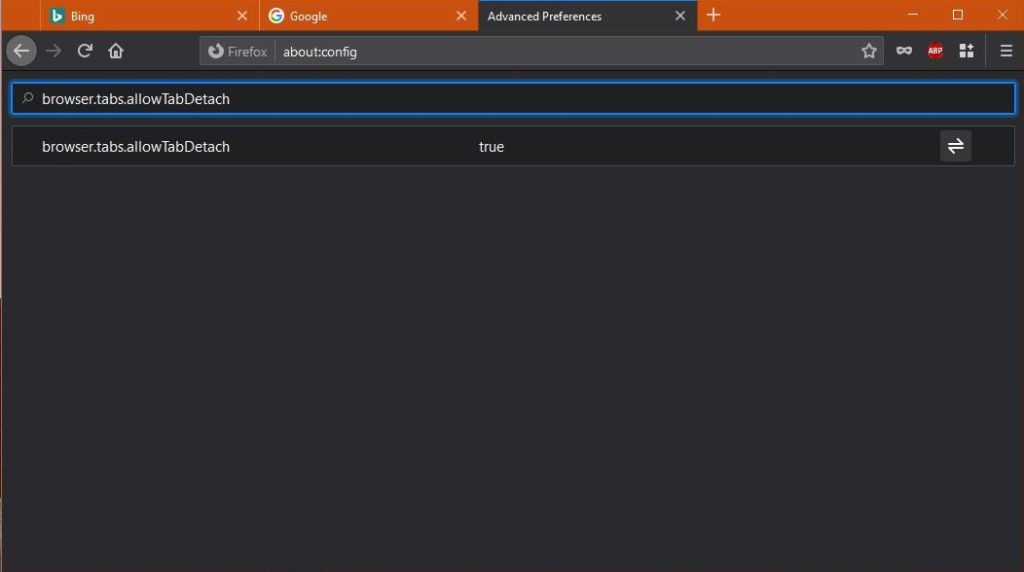The height and width of the screenshot is (572, 1024).
Task: Click the tiles extension toolbar icon
Action: [967, 51]
